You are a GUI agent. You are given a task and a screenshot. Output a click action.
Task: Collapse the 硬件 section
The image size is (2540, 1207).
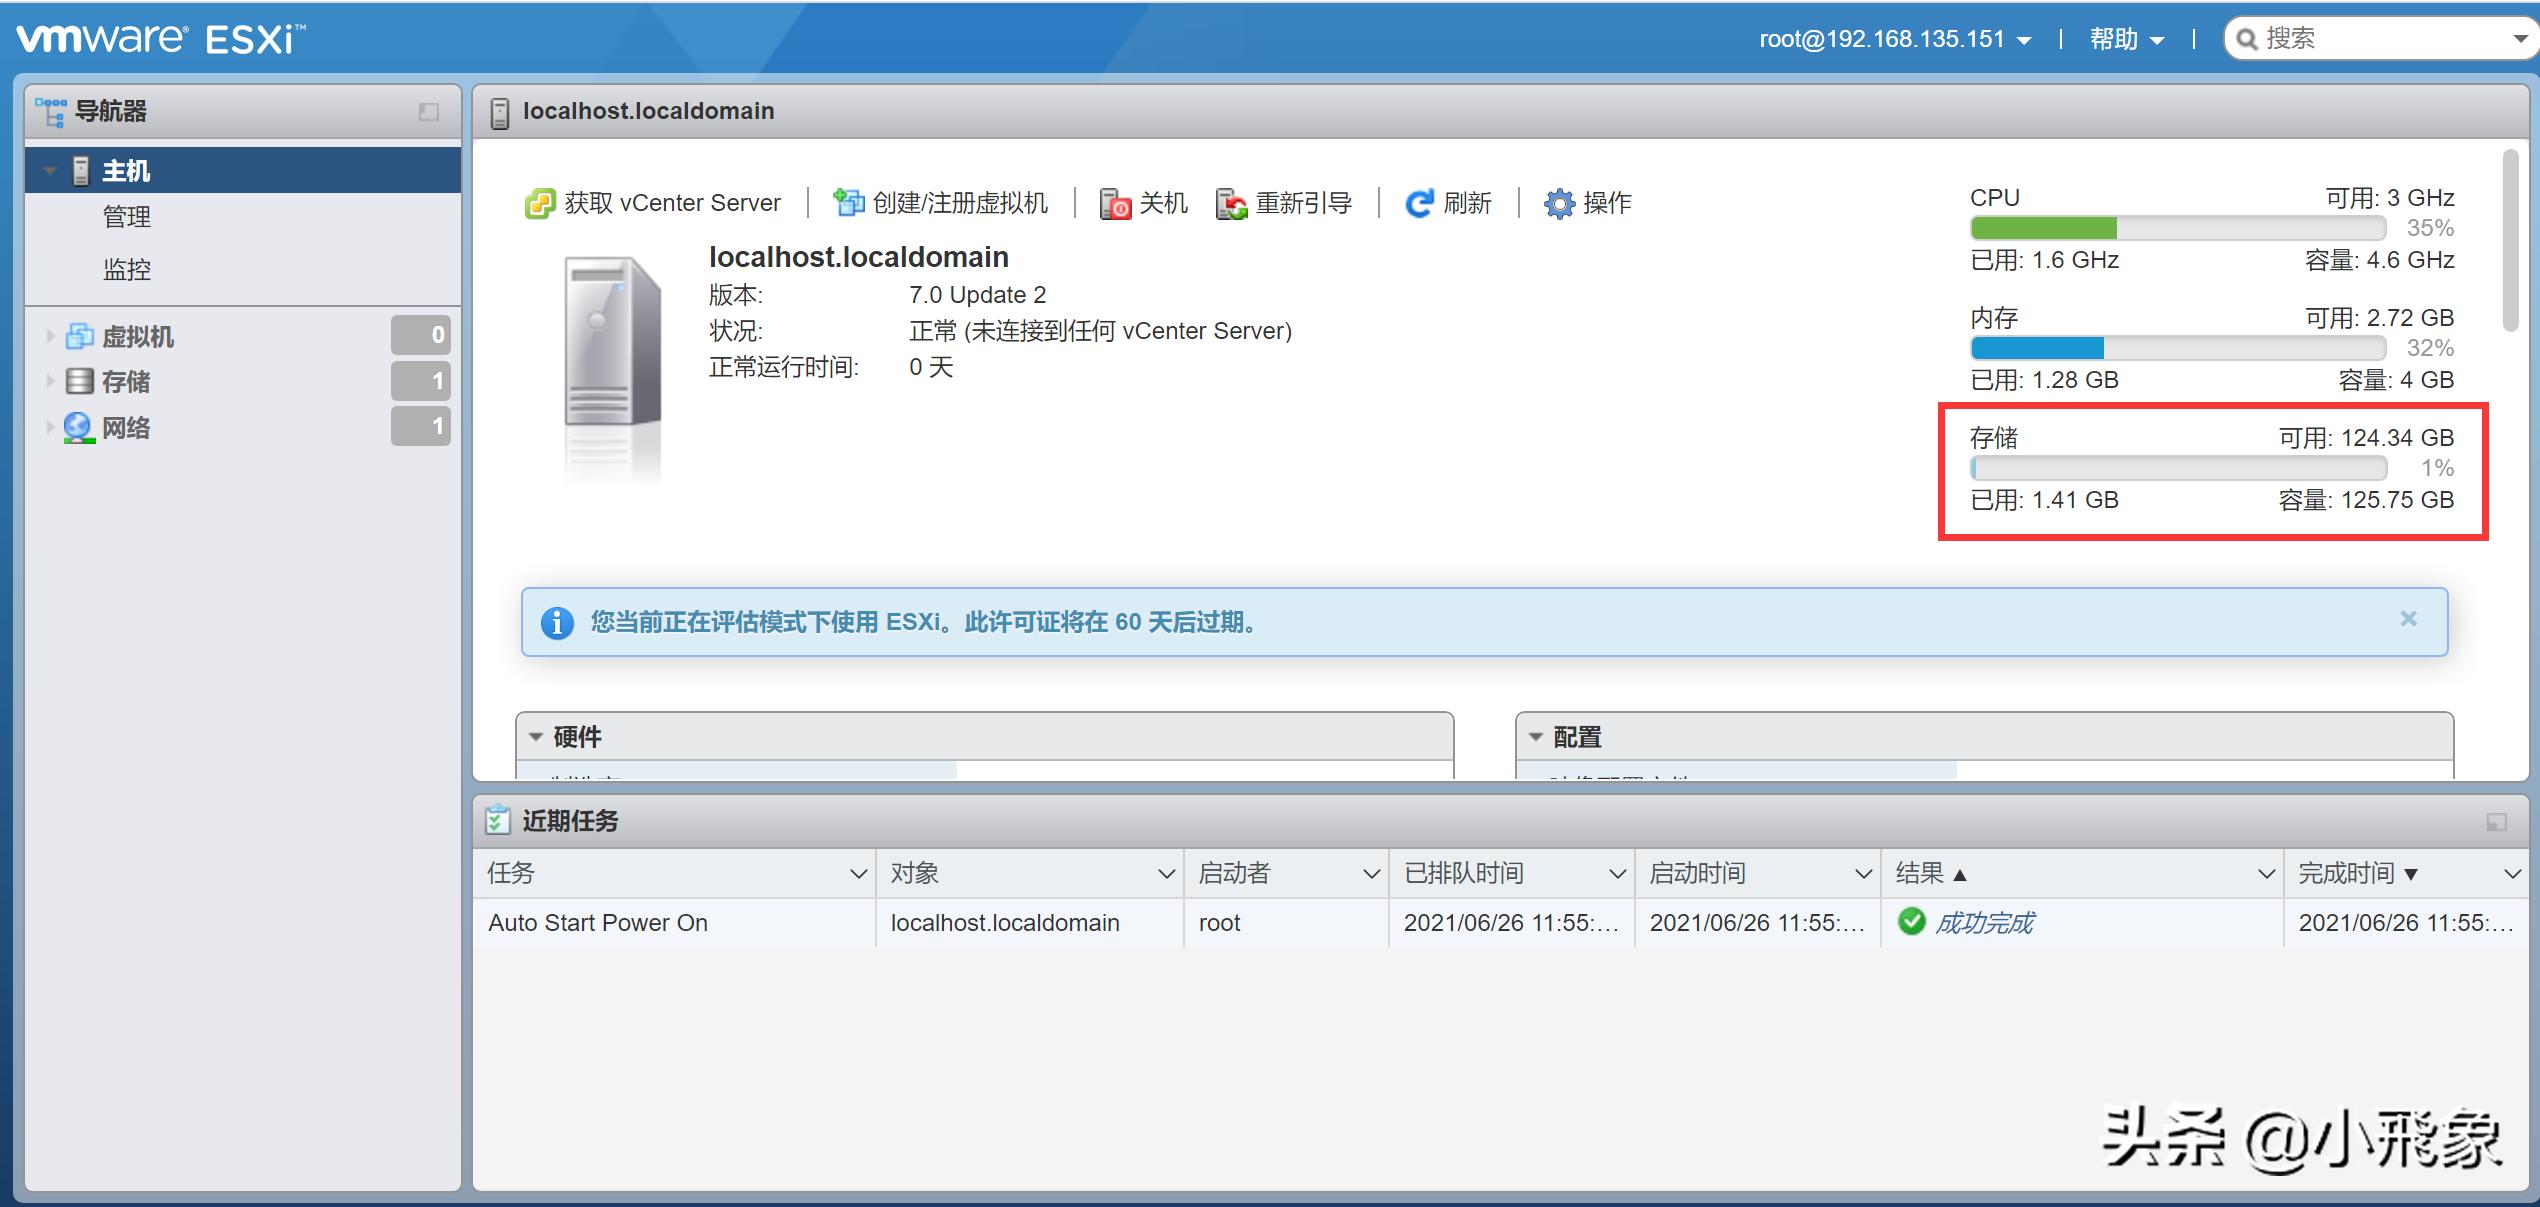535,737
